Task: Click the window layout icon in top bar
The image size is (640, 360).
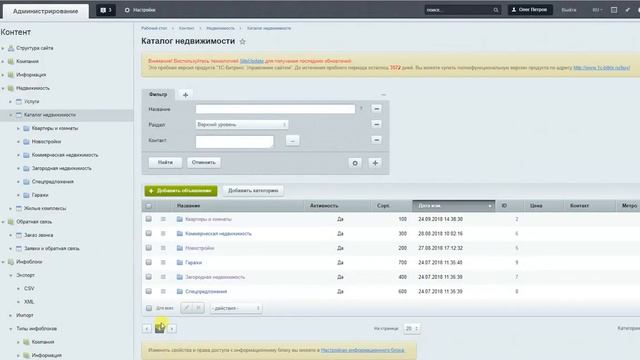Action: (x=614, y=10)
